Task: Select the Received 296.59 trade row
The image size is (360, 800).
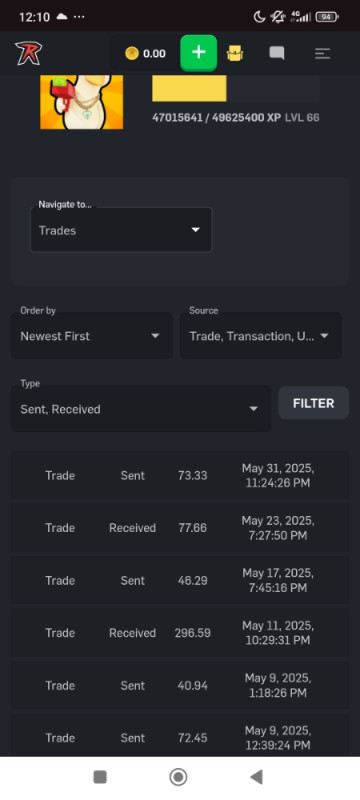Action: [x=180, y=633]
